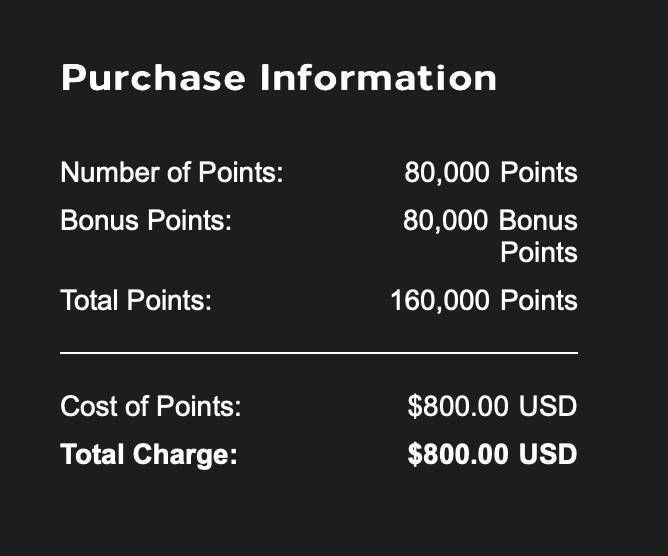The height and width of the screenshot is (556, 668).
Task: Click the Purchase Information heading
Action: (x=279, y=78)
